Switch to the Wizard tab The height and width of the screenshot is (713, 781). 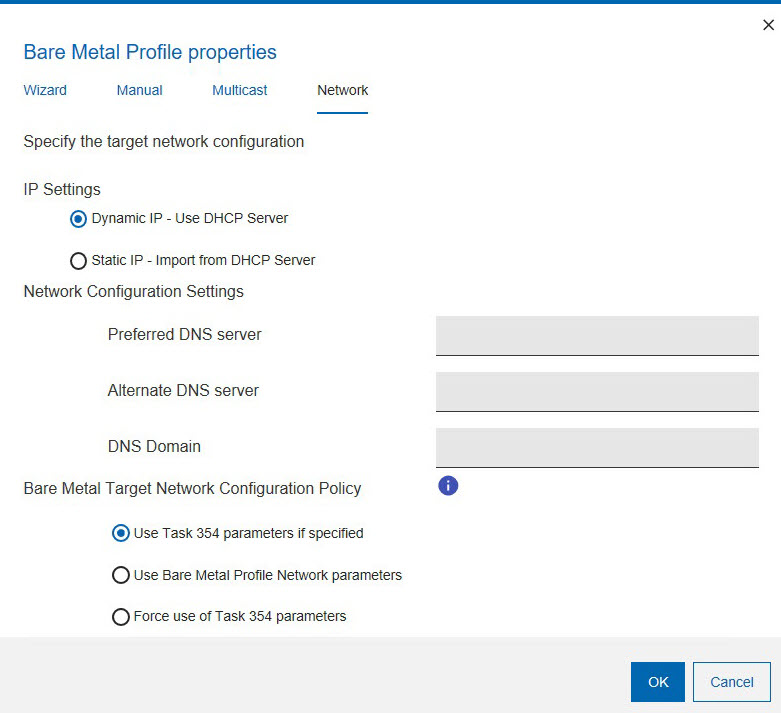tap(45, 90)
